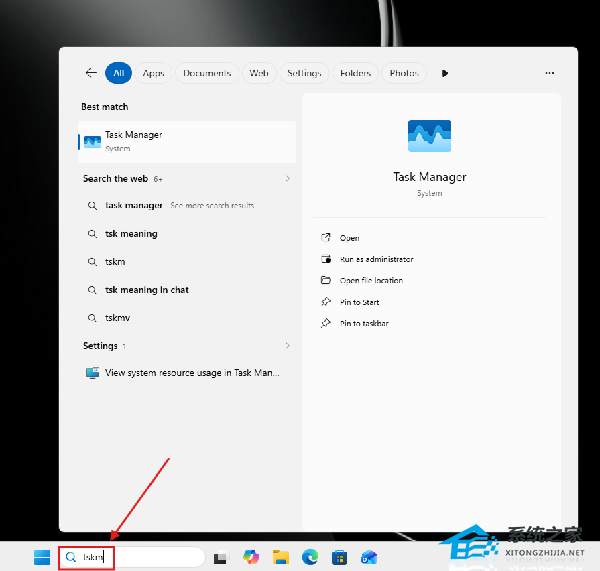Click the taskbar search box

[x=132, y=557]
